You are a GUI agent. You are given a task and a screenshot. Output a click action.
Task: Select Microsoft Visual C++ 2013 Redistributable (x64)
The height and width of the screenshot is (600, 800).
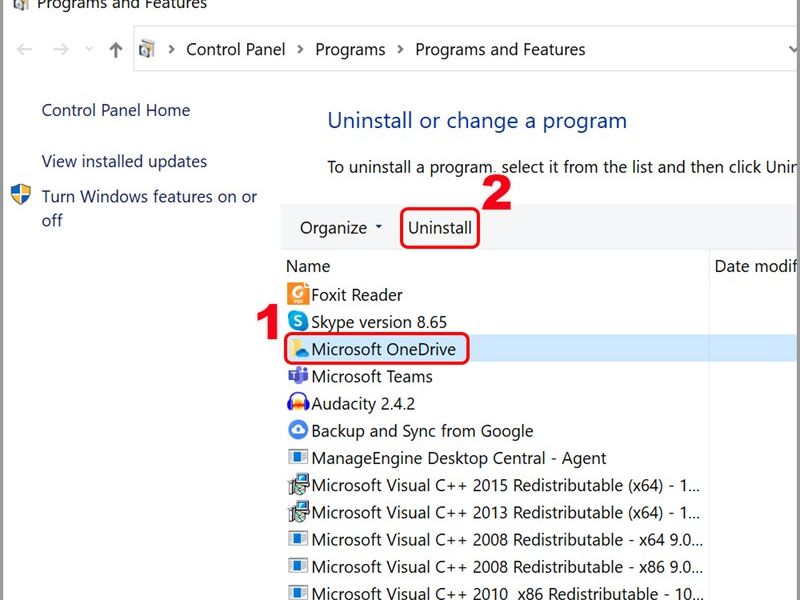505,512
